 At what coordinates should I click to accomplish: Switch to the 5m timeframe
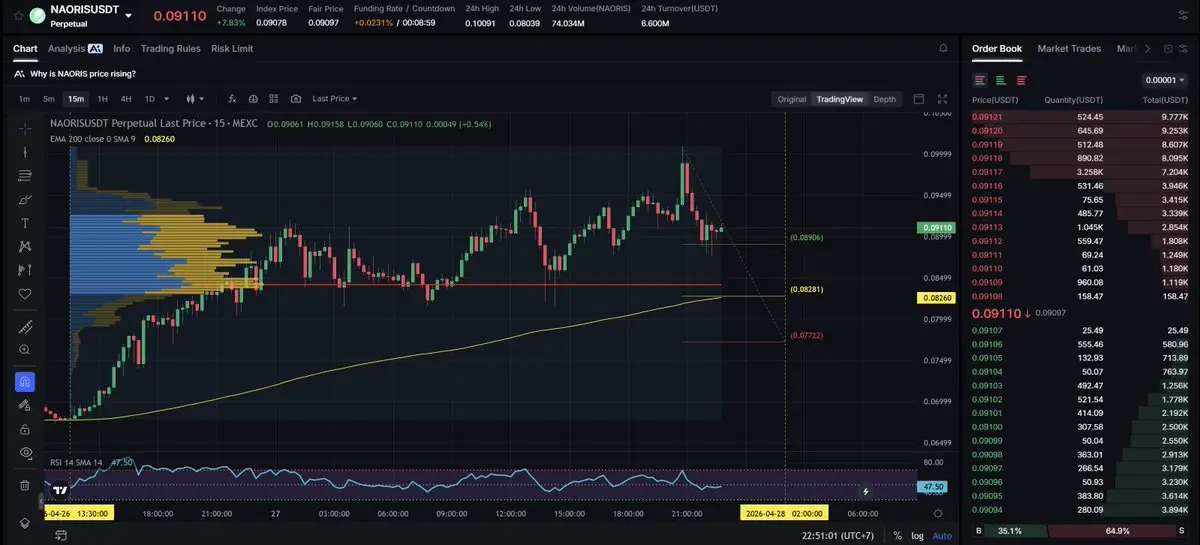click(x=49, y=99)
